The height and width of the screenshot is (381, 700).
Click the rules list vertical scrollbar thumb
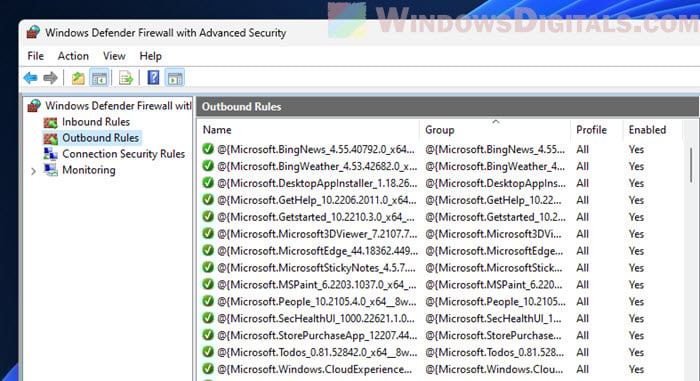point(691,165)
